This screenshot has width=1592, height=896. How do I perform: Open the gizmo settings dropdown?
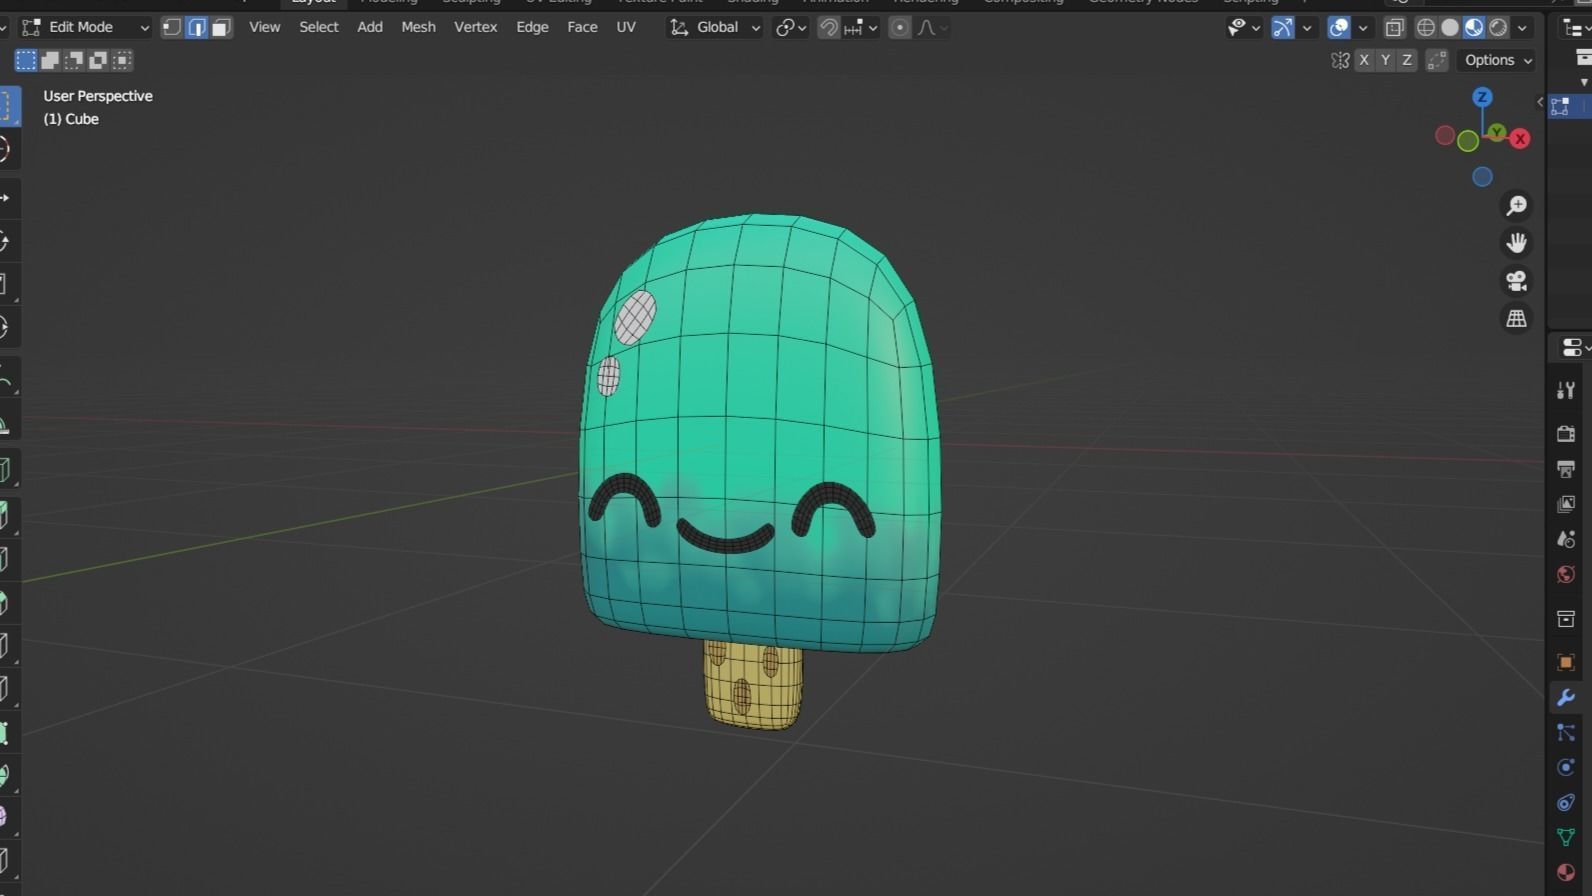[1306, 27]
